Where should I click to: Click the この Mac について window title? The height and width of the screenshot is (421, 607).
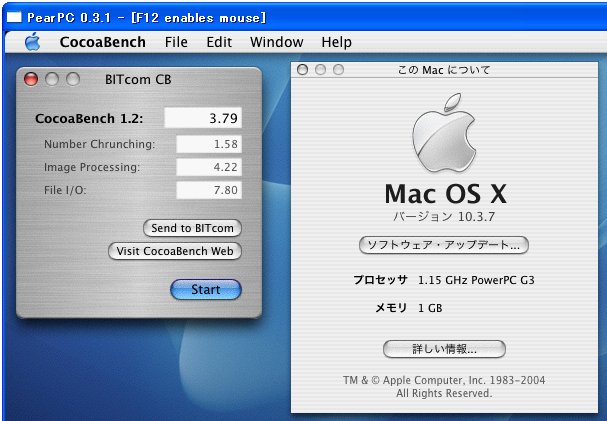(444, 70)
